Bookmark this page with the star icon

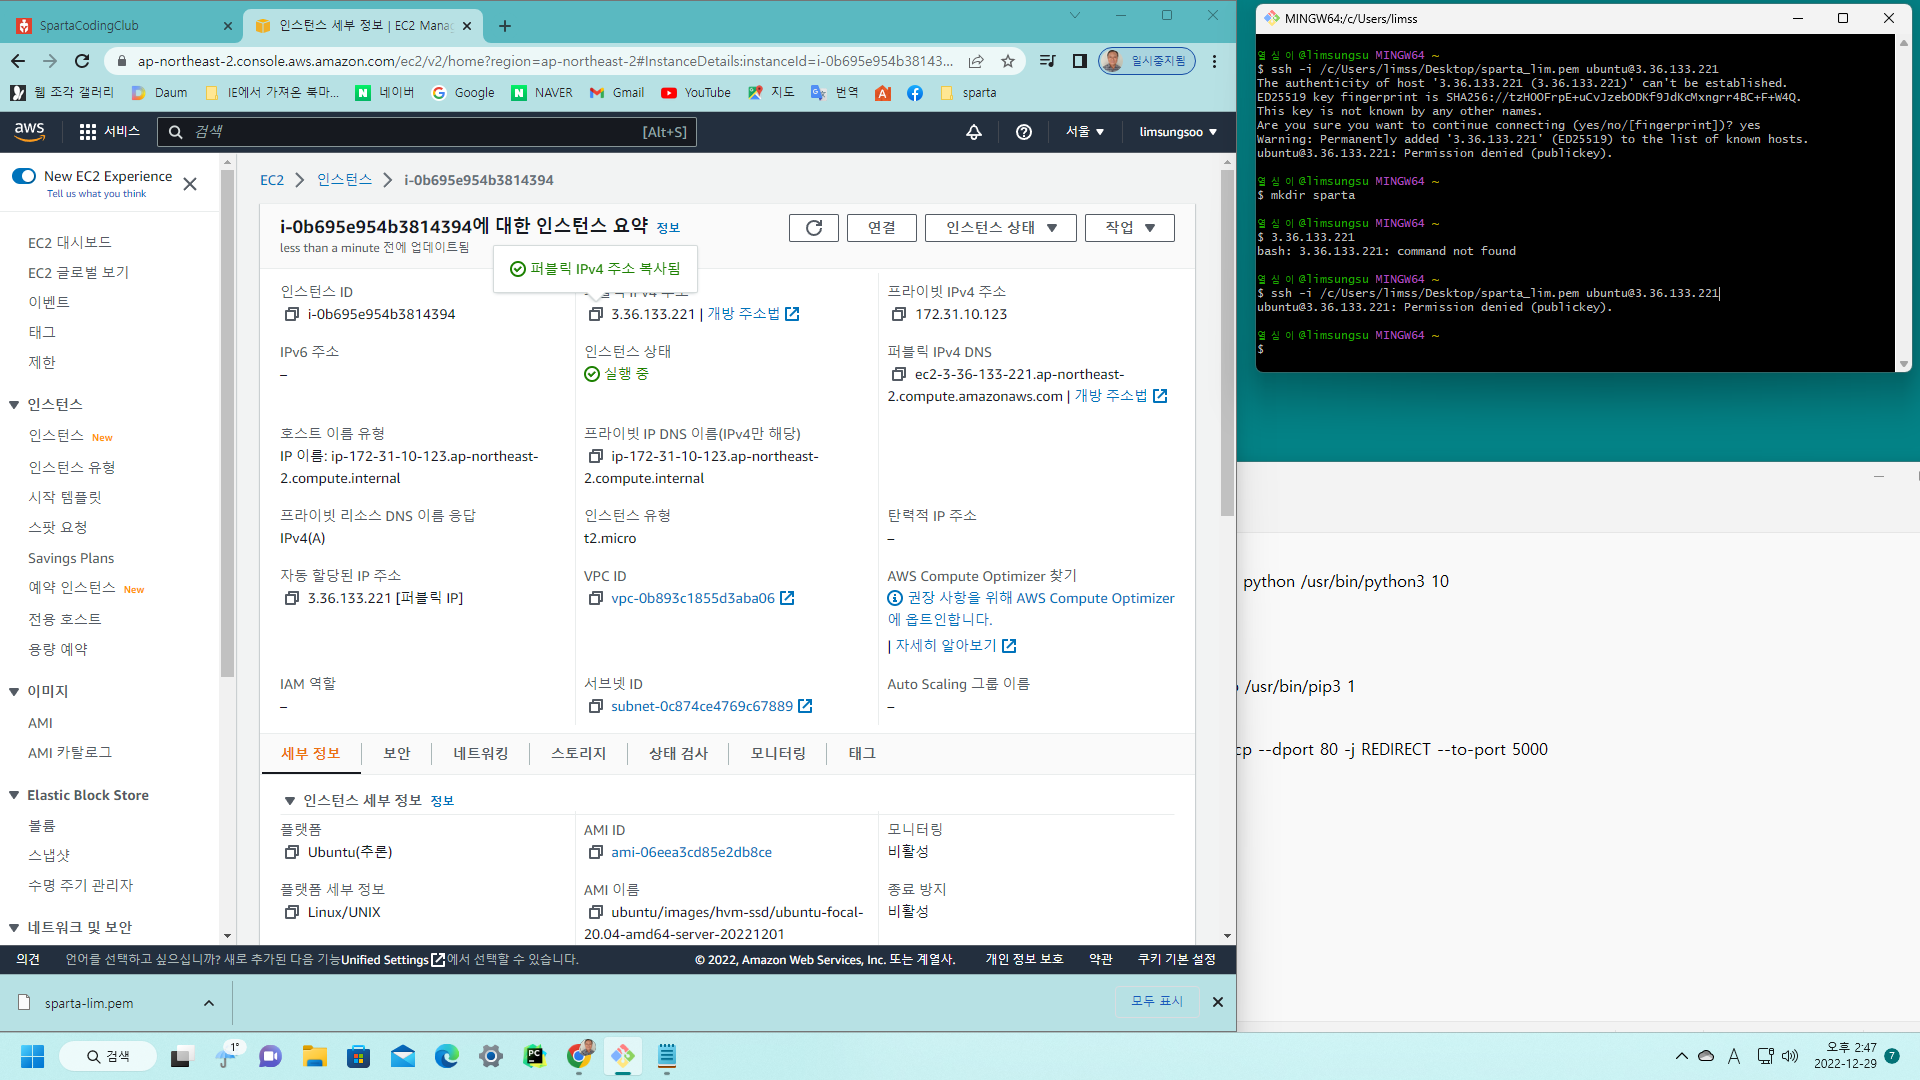click(1008, 61)
